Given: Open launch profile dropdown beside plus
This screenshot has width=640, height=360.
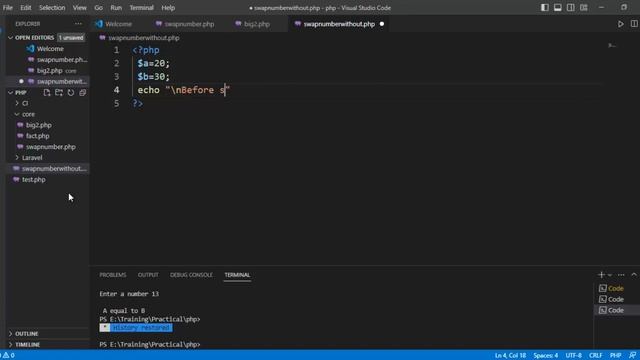Looking at the screenshot, I should [x=610, y=275].
